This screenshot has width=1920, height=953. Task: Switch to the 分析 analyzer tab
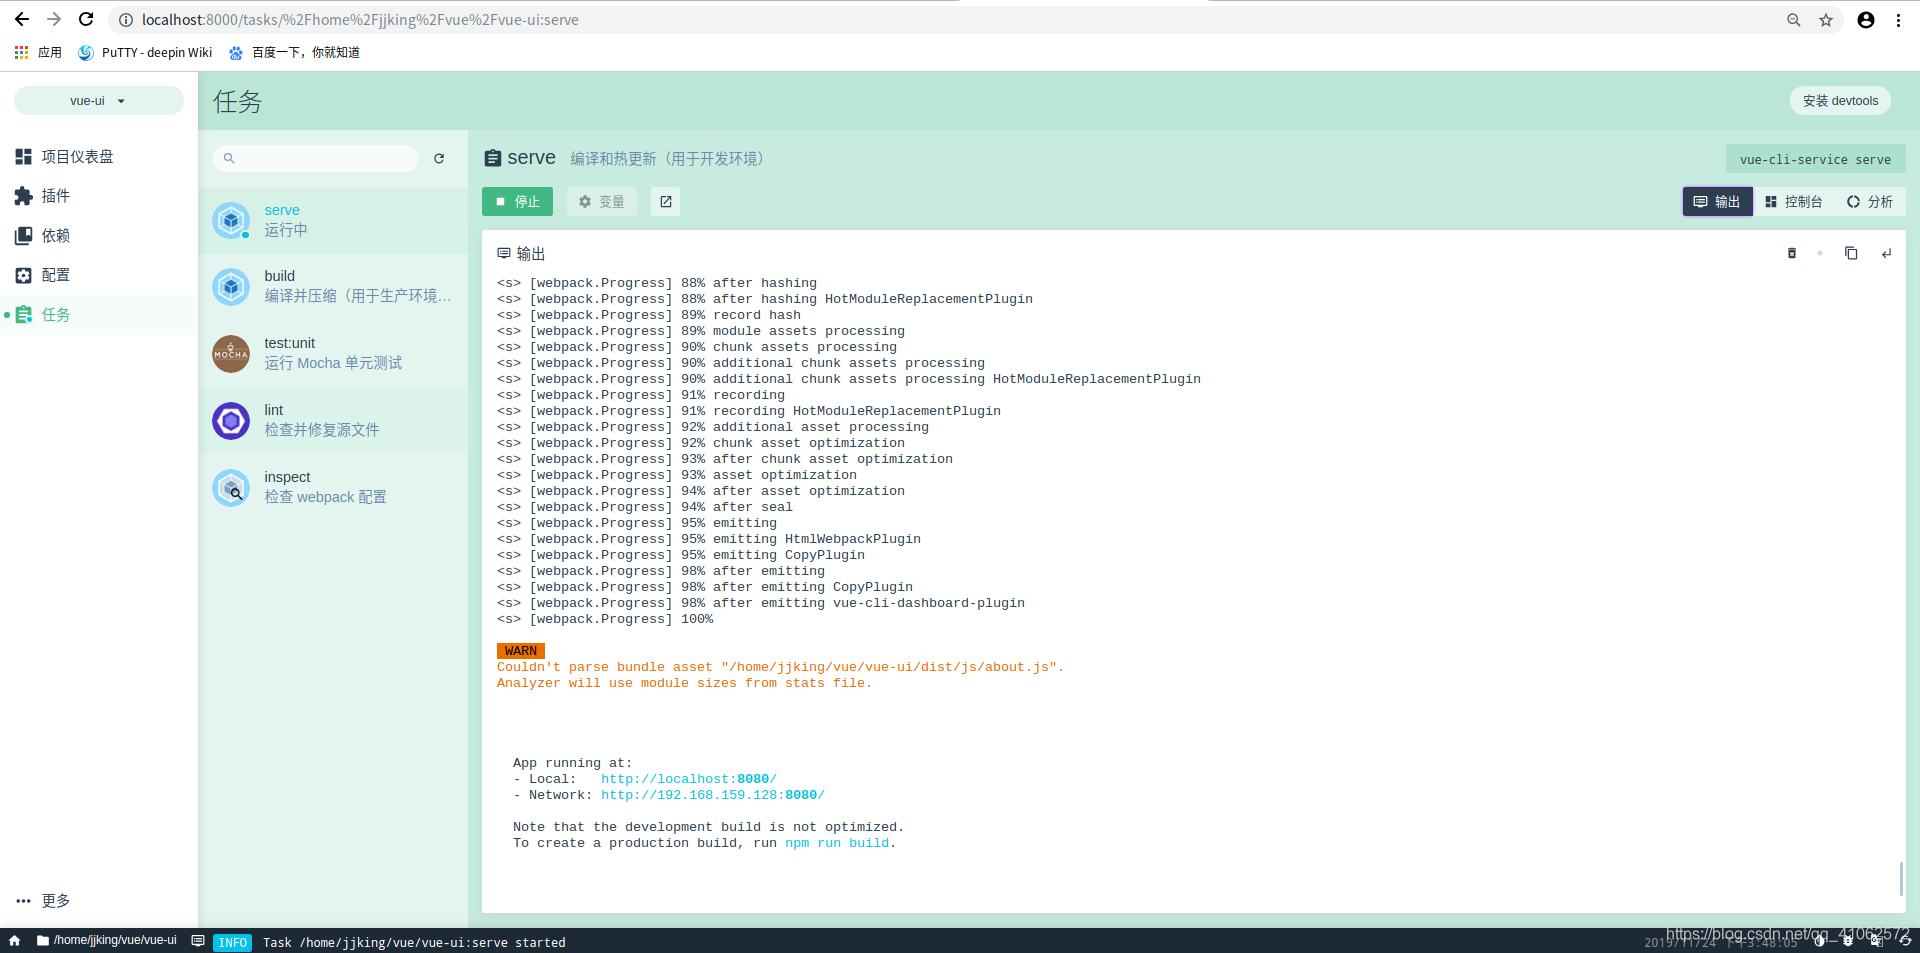click(1870, 202)
